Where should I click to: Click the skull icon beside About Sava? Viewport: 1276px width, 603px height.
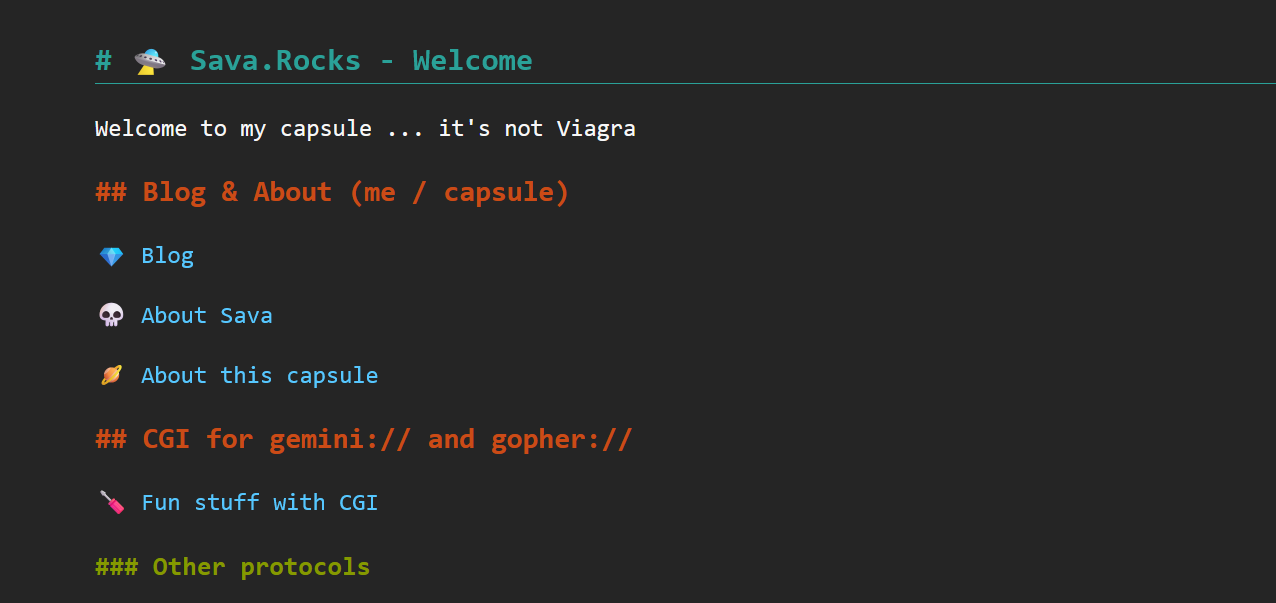pos(111,316)
